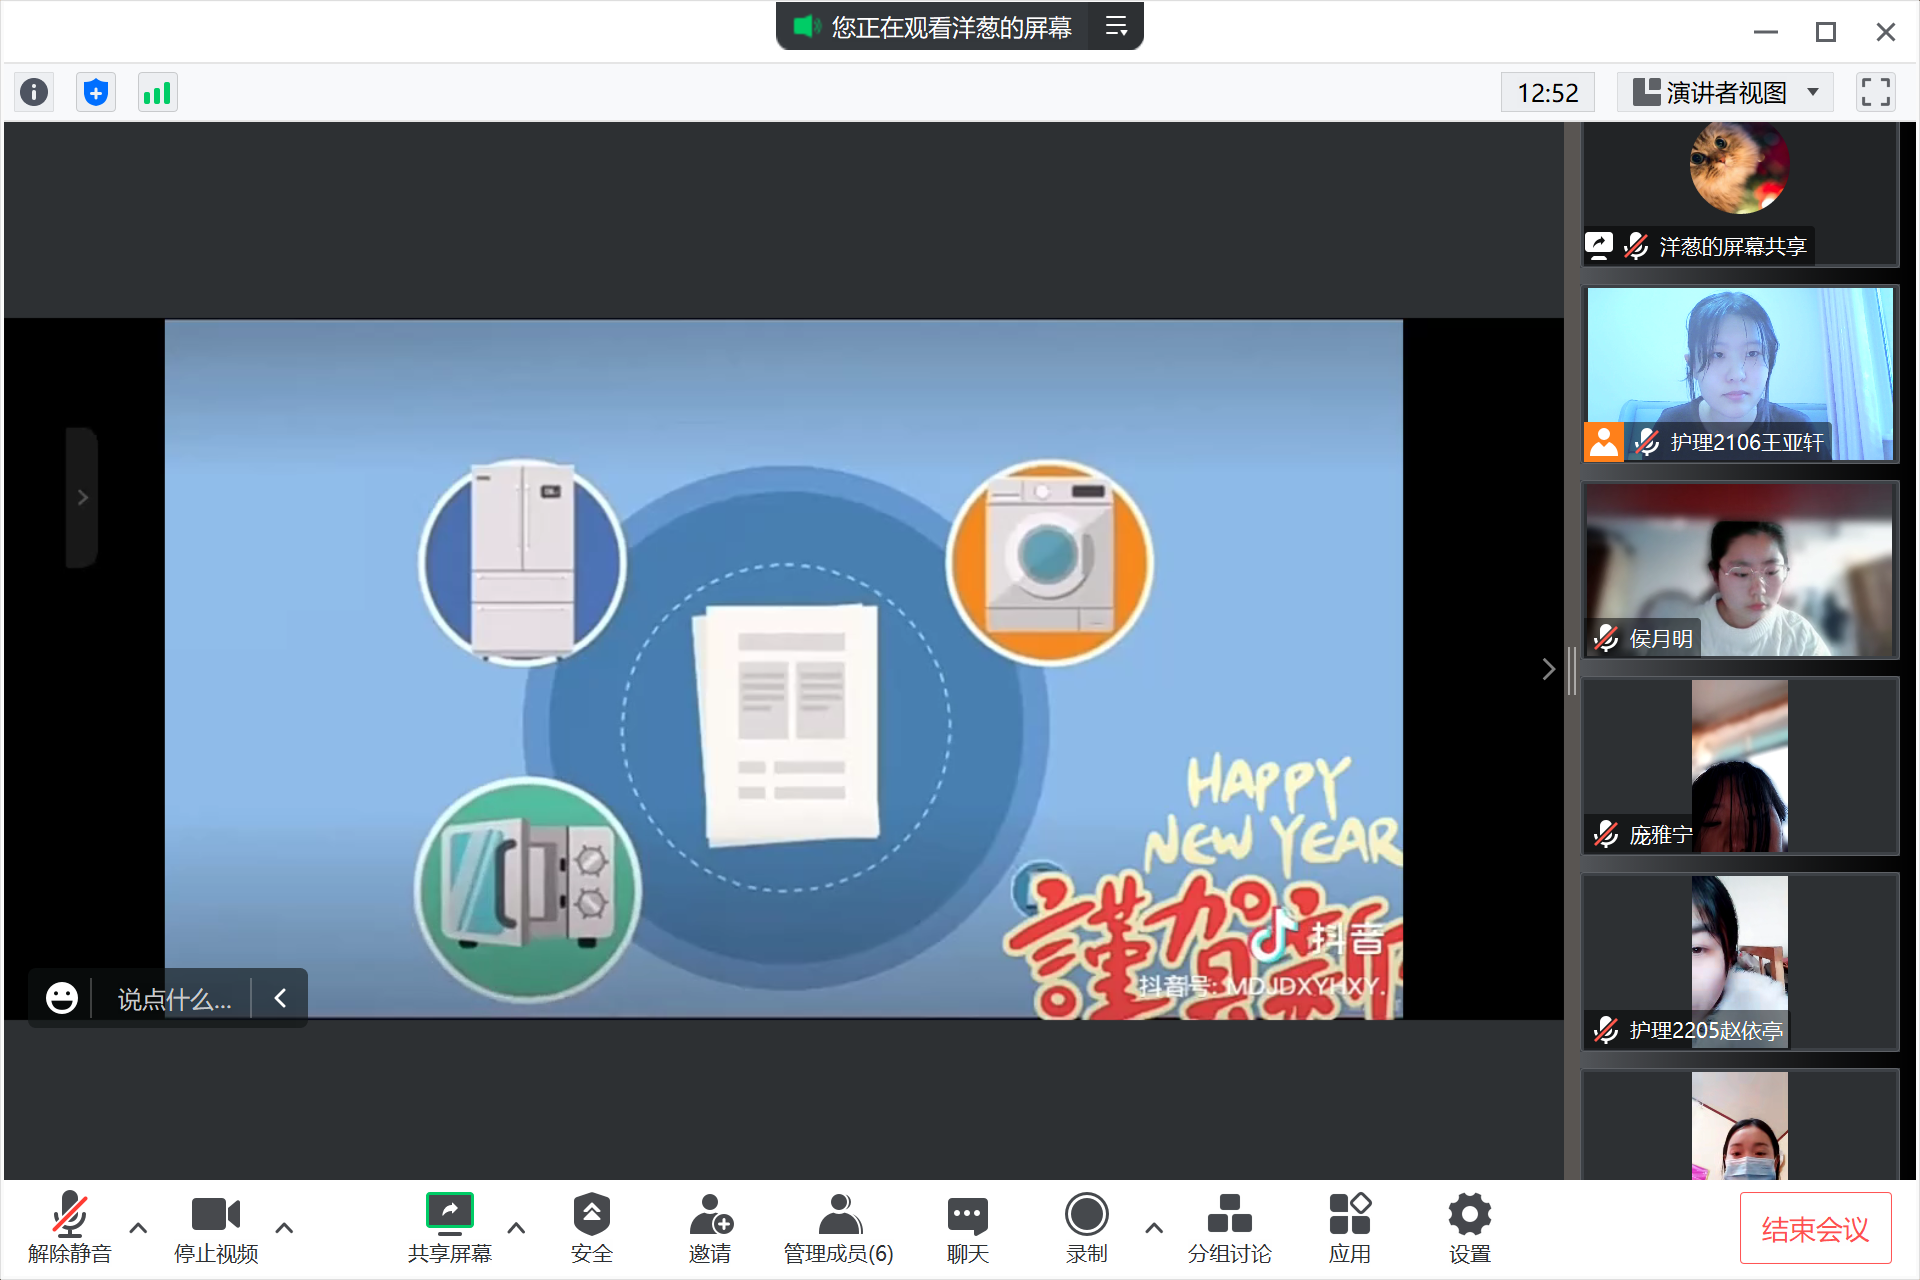The height and width of the screenshot is (1280, 1920).
Task: Click the blue encryption shield icon
Action: (x=96, y=92)
